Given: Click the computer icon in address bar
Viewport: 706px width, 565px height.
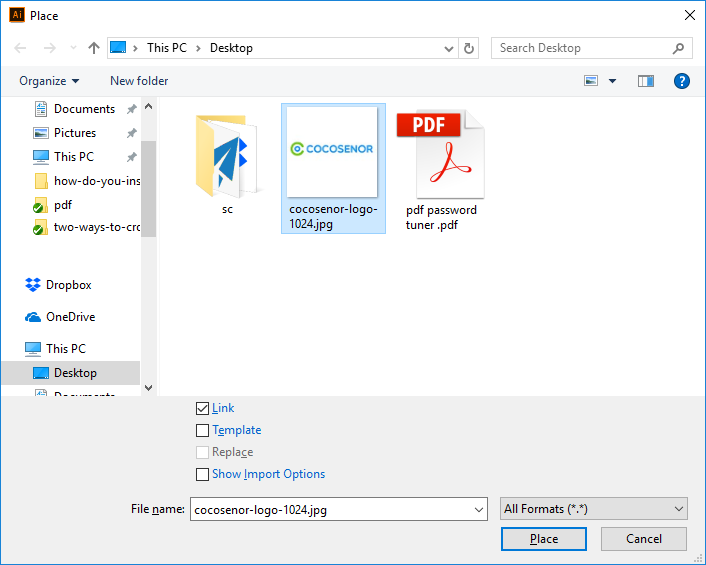Looking at the screenshot, I should pyautogui.click(x=118, y=48).
